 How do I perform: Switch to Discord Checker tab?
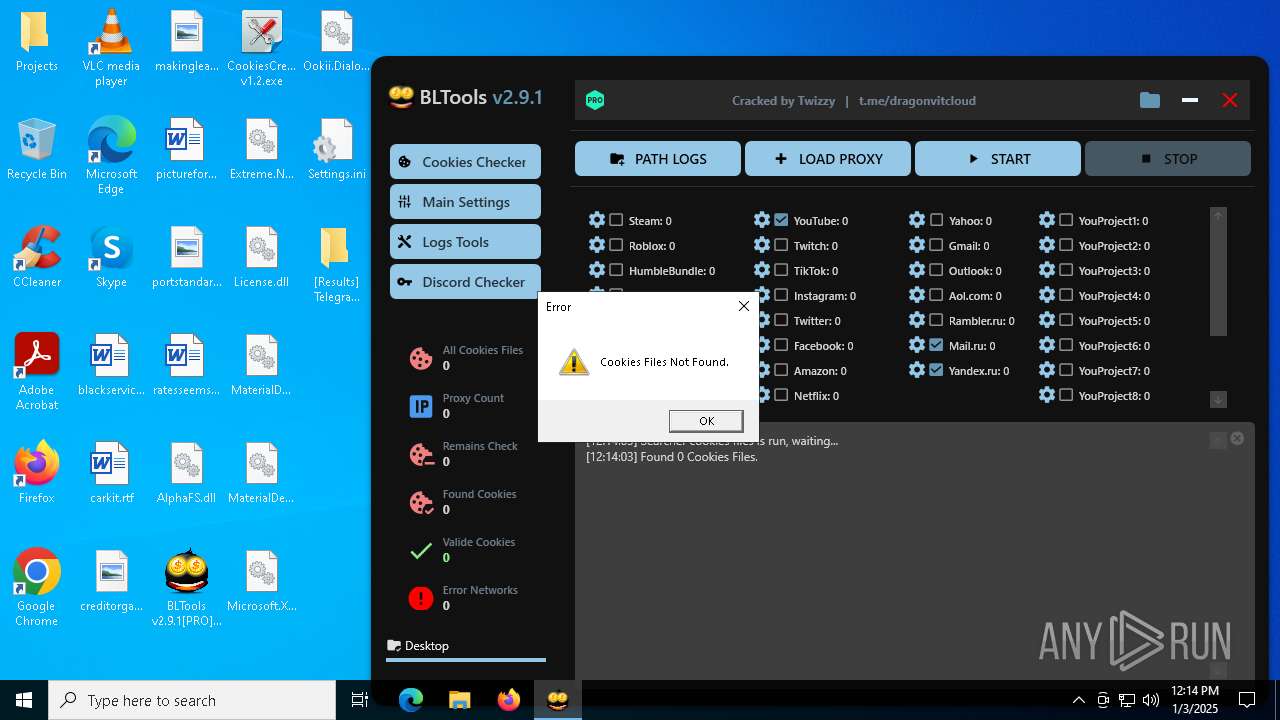tap(465, 282)
